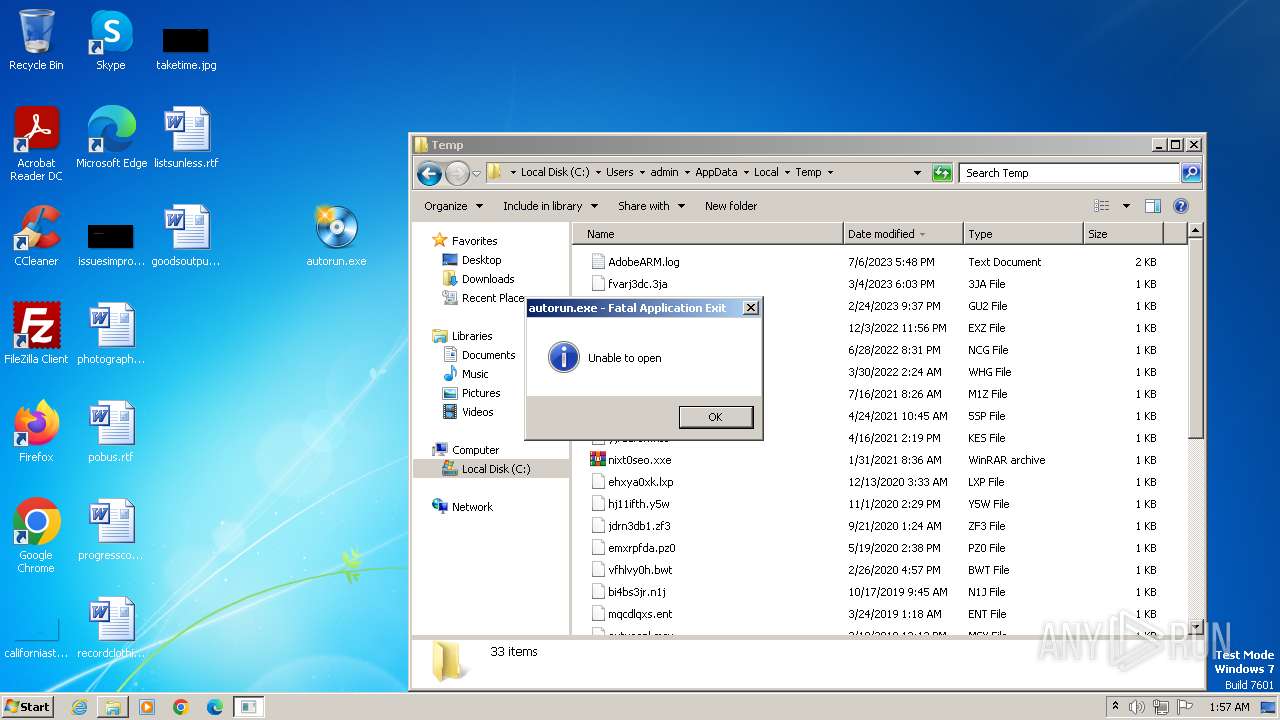Click the New folder button
The width and height of the screenshot is (1280, 720).
click(x=731, y=206)
